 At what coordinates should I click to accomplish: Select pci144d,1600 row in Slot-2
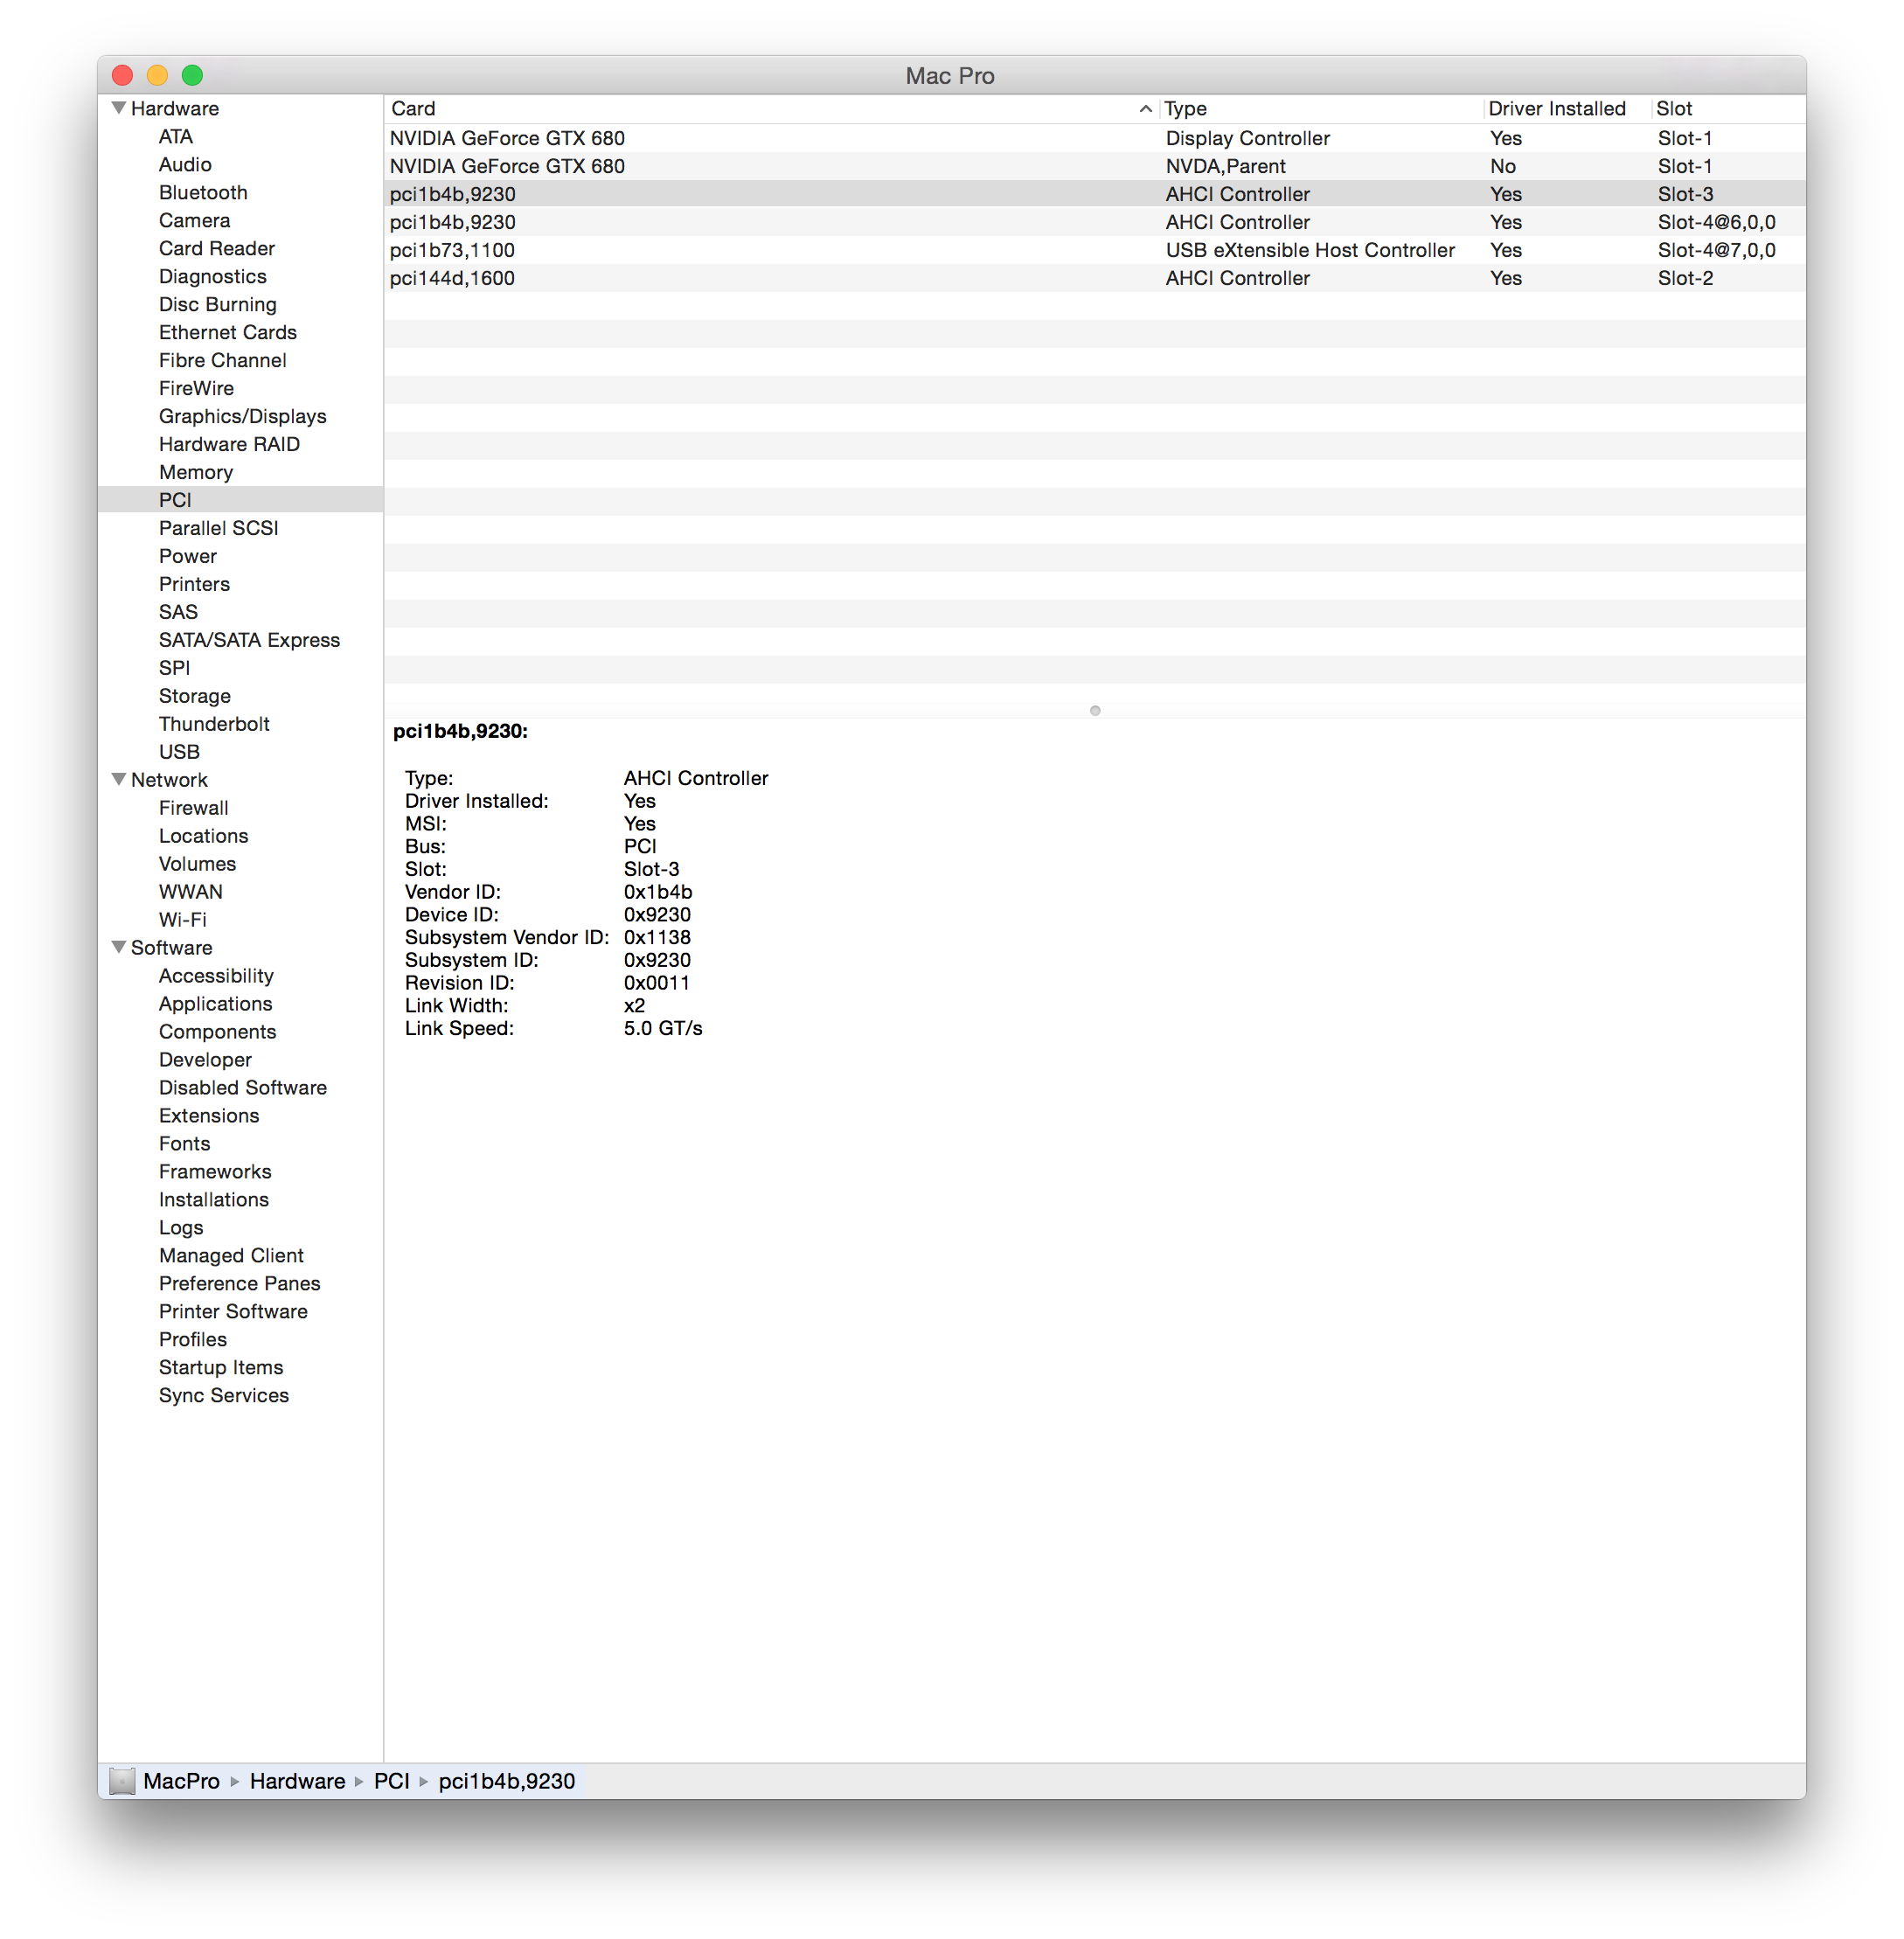(1095, 278)
